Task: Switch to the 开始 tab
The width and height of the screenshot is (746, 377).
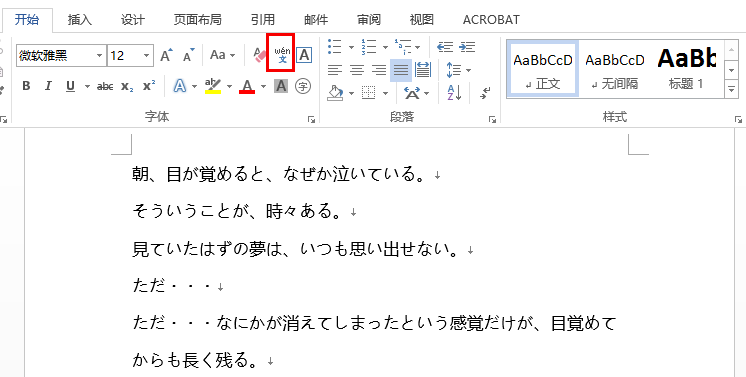Action: (x=27, y=20)
